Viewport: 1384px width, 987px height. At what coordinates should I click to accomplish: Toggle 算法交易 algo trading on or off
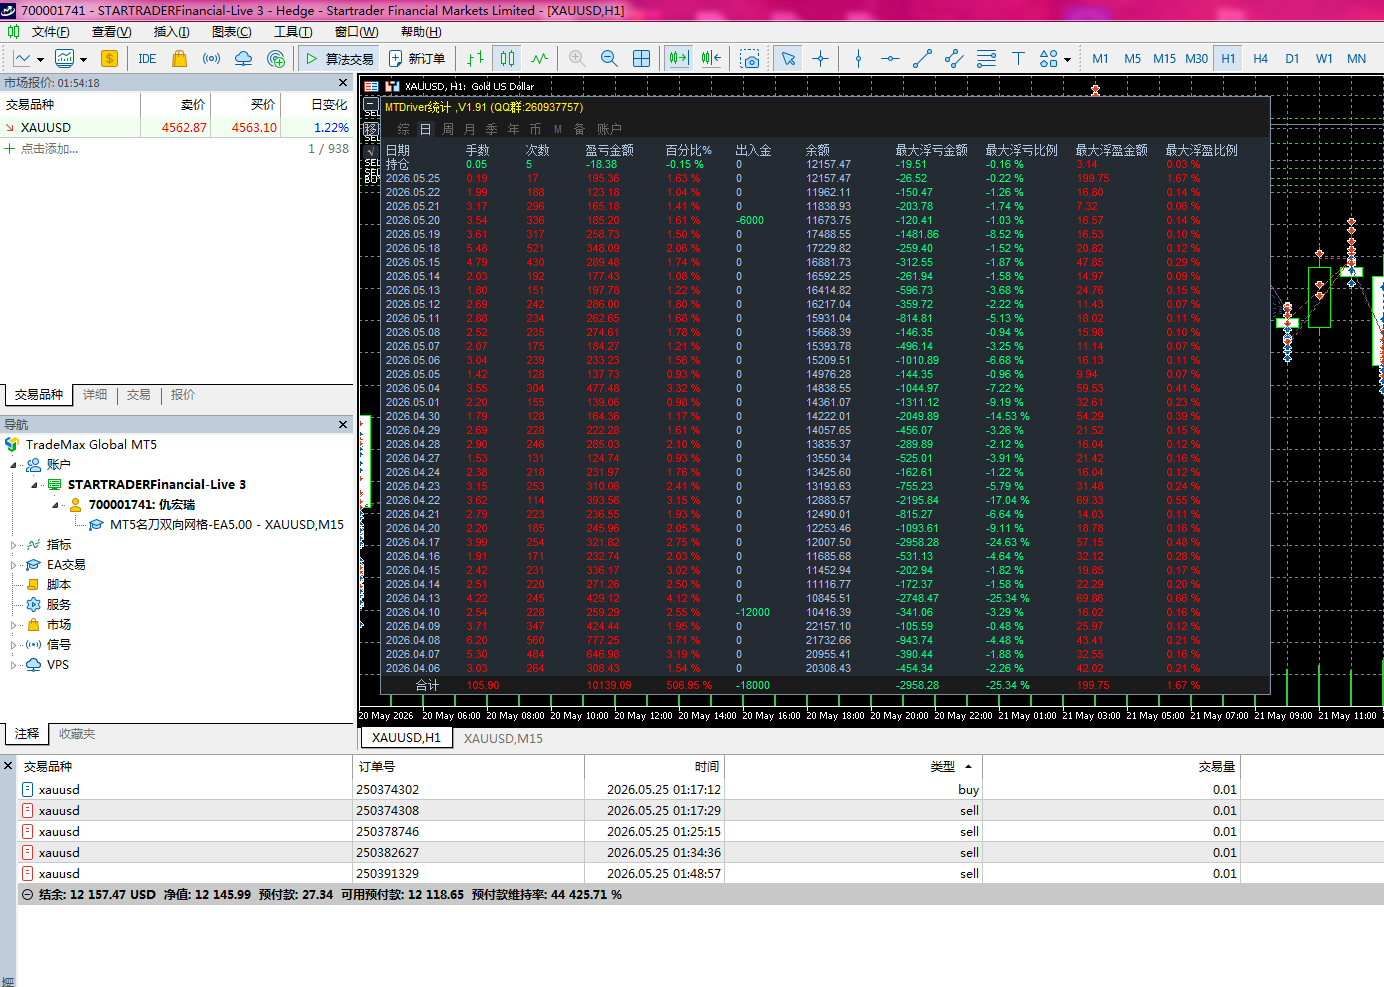339,58
